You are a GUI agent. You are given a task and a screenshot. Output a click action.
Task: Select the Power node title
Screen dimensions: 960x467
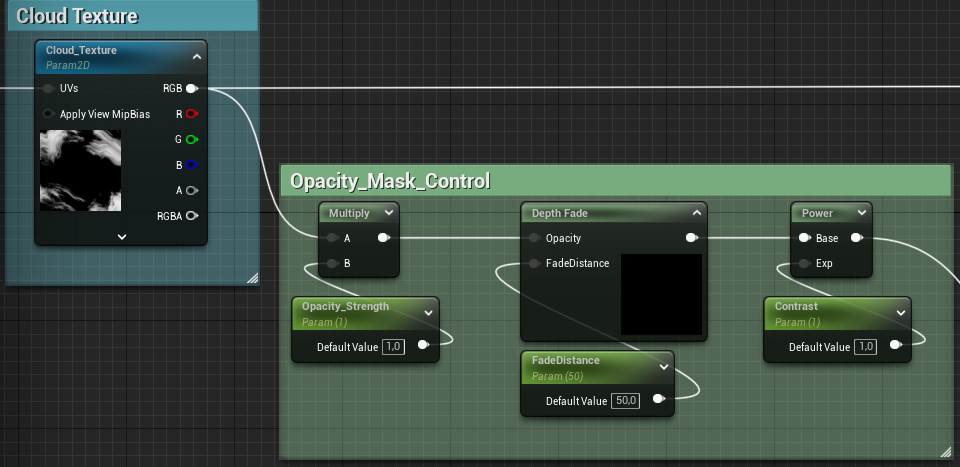[x=817, y=213]
